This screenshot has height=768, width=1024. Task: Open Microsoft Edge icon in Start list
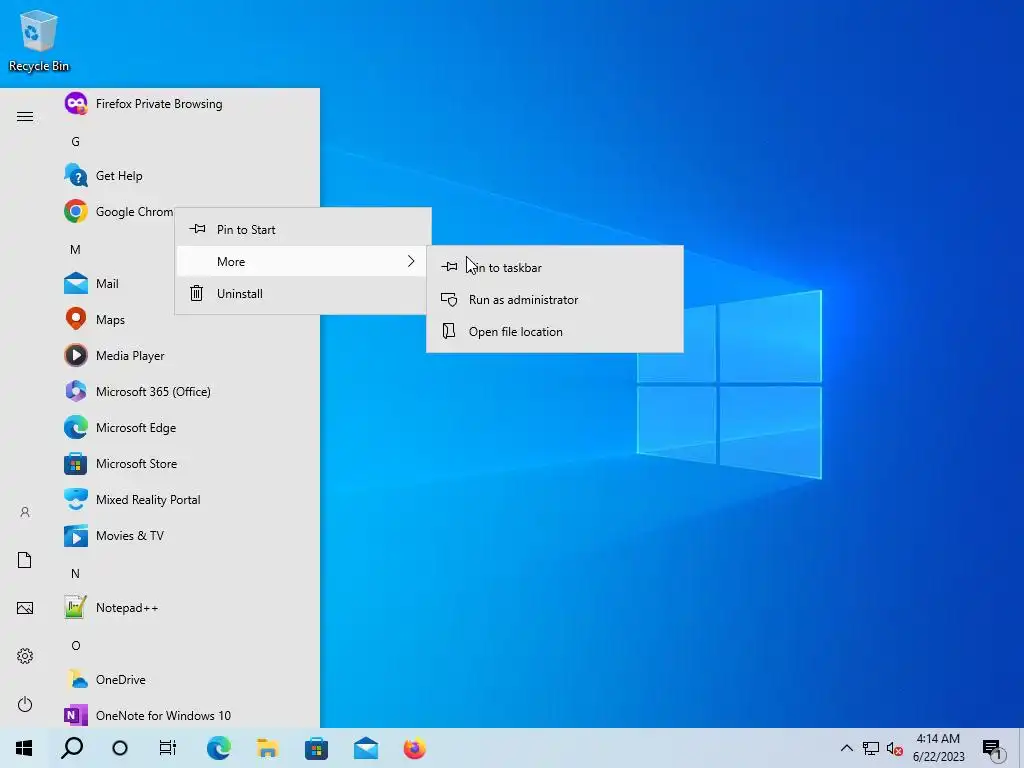pyautogui.click(x=76, y=427)
